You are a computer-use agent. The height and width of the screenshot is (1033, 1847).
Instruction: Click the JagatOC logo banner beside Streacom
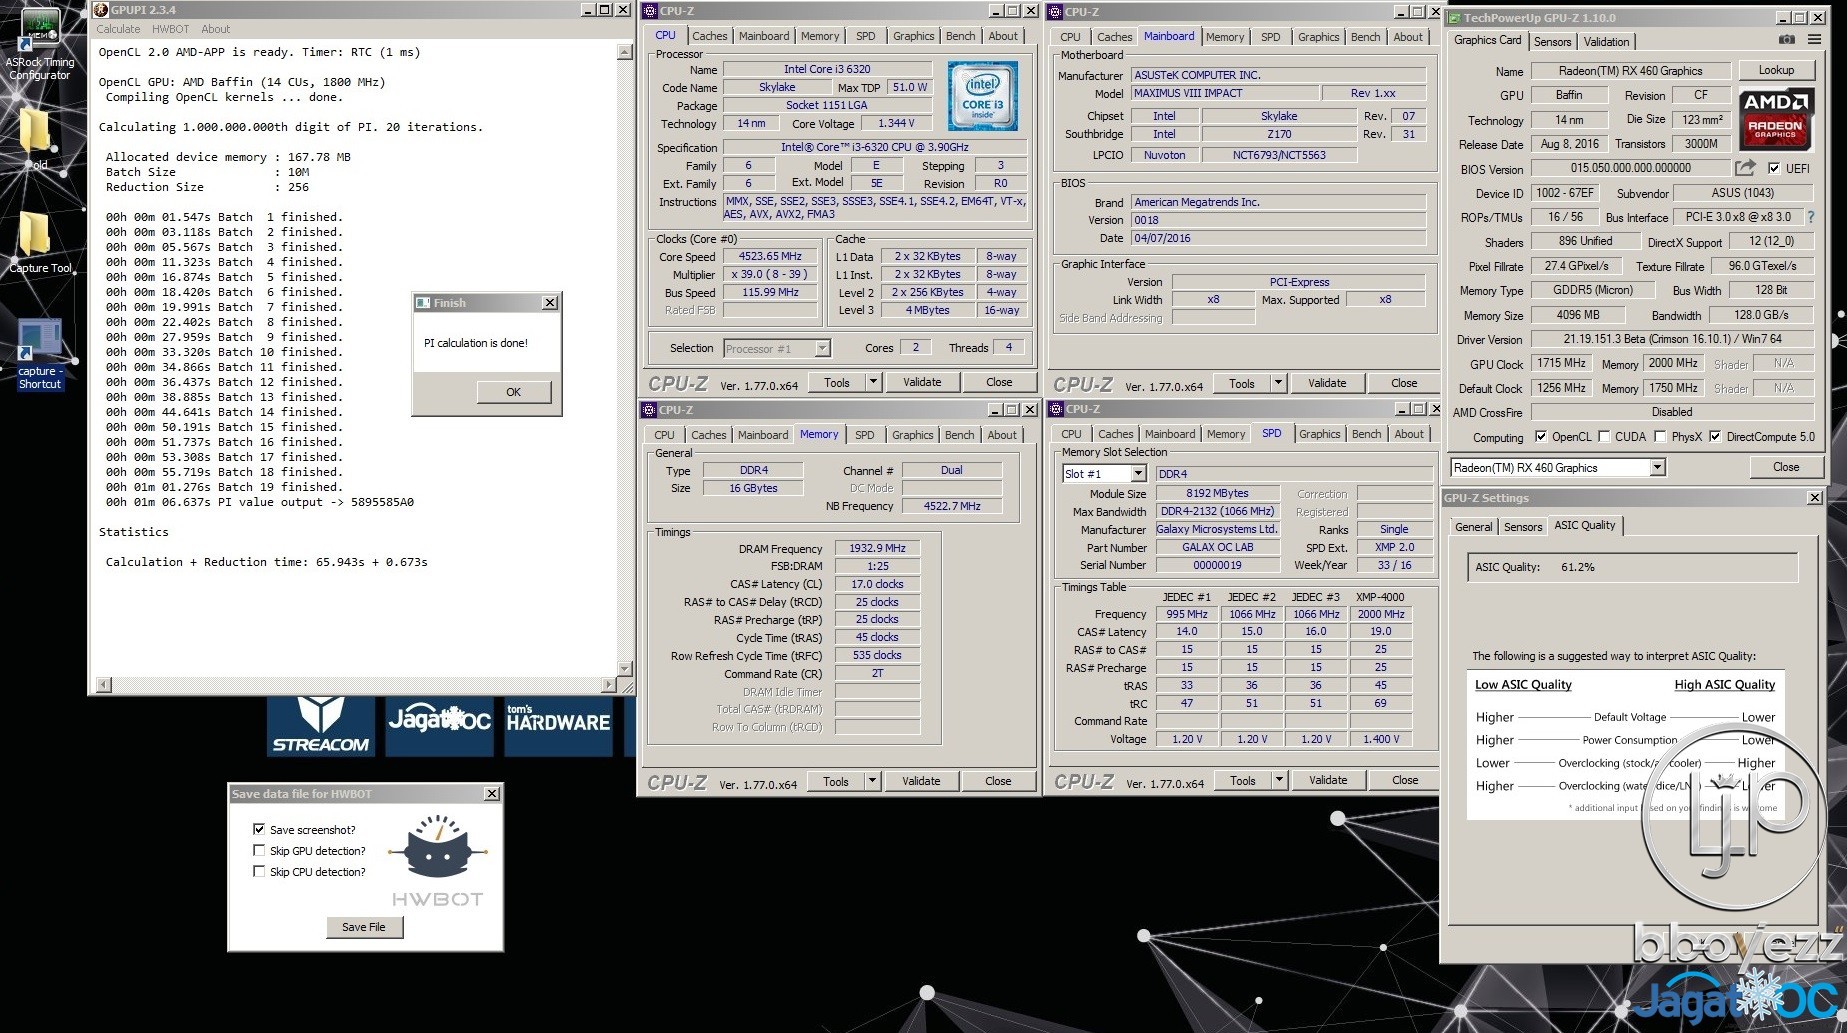point(439,726)
